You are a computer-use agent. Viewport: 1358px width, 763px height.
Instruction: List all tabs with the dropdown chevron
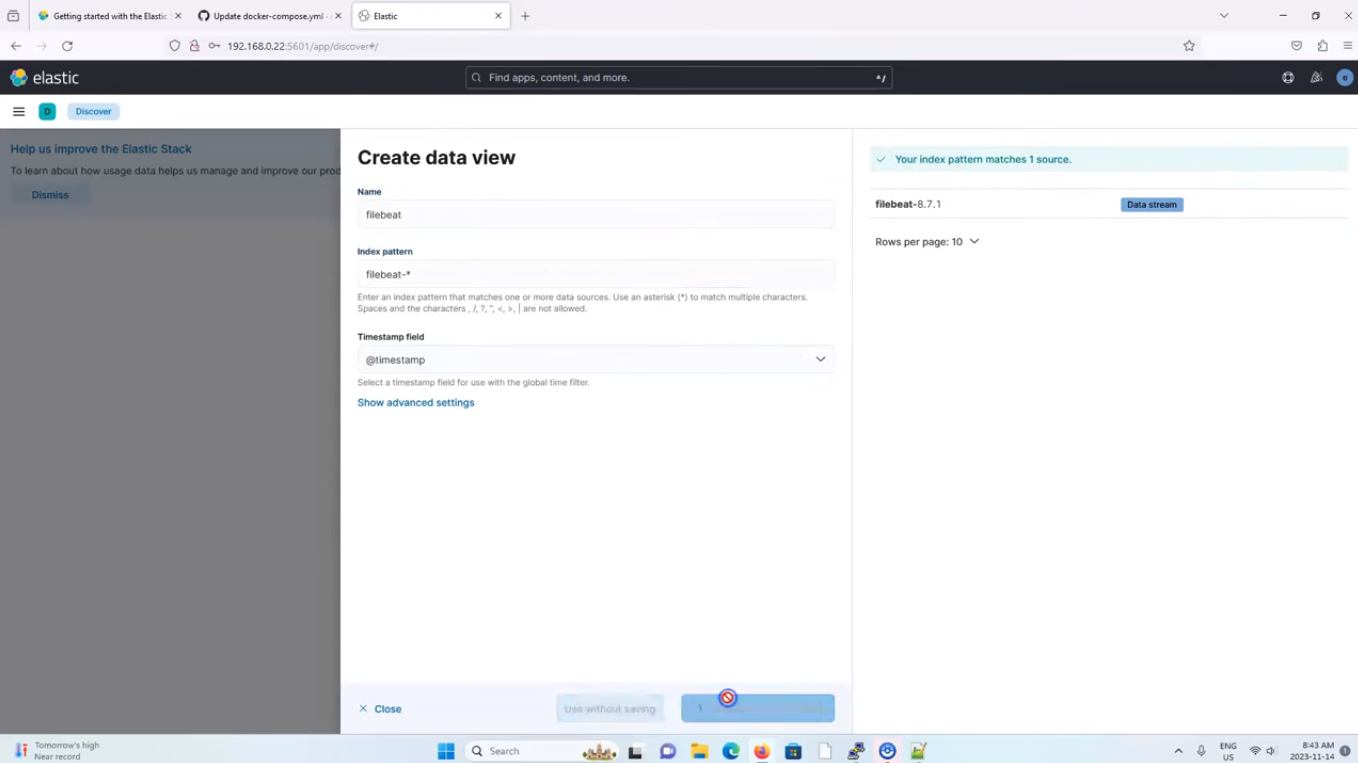[x=1223, y=16]
